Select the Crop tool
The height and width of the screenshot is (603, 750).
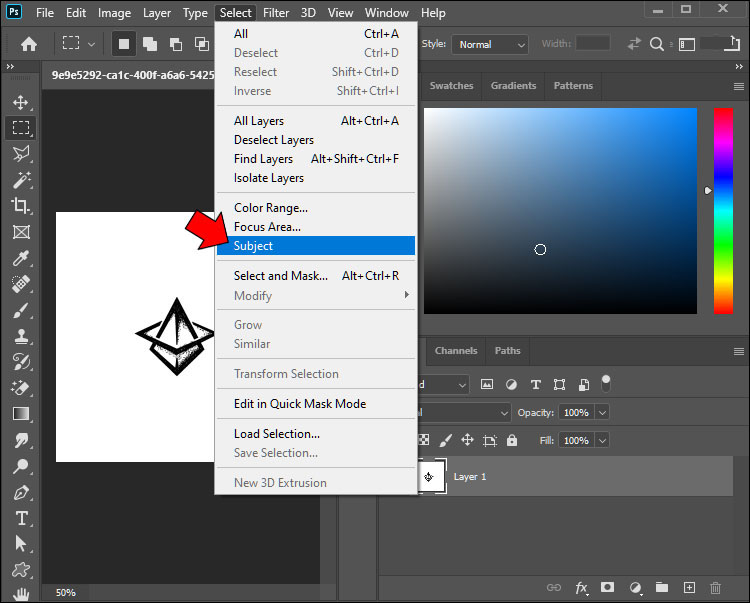(21, 206)
